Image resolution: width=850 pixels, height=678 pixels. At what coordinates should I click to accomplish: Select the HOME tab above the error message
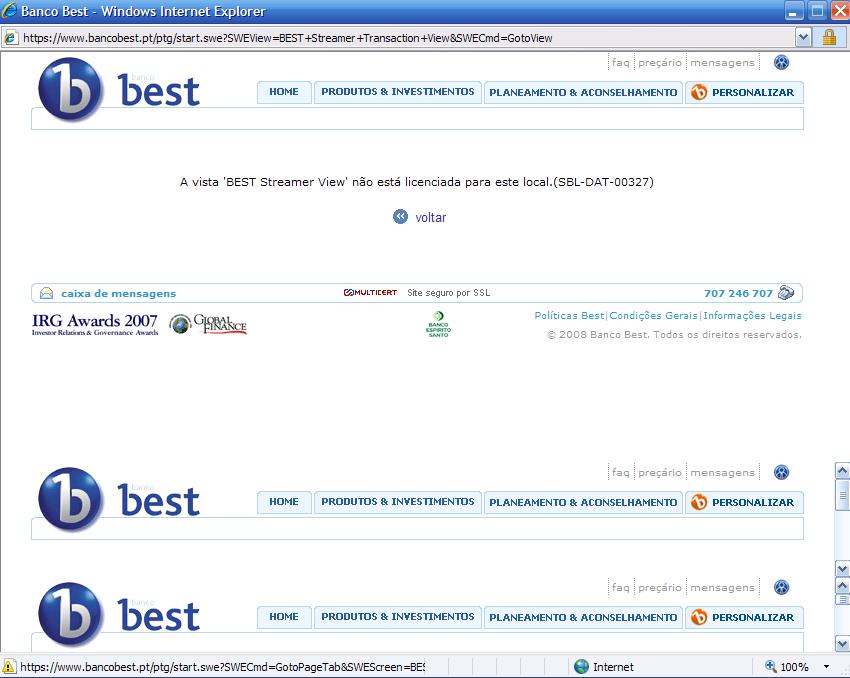point(284,92)
